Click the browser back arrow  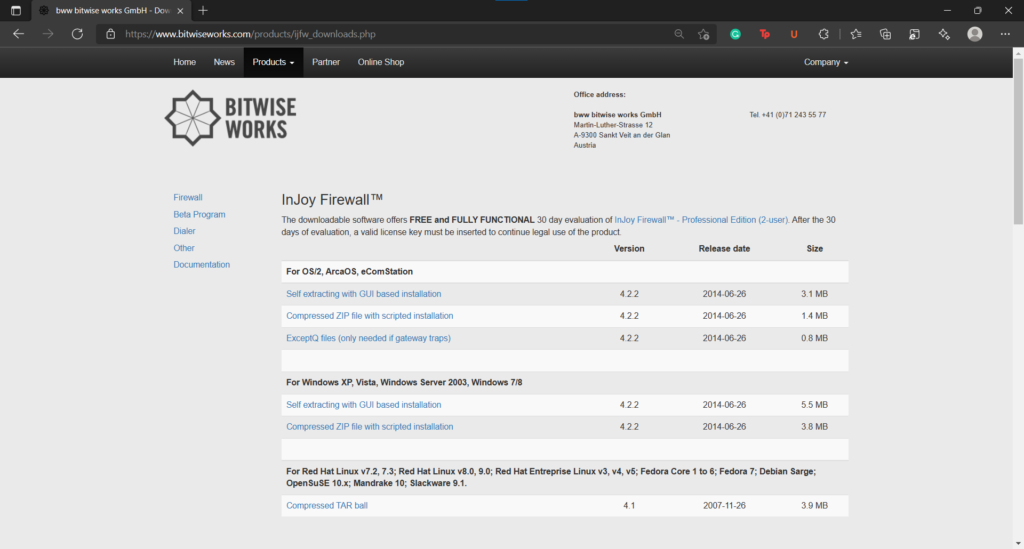pos(18,34)
